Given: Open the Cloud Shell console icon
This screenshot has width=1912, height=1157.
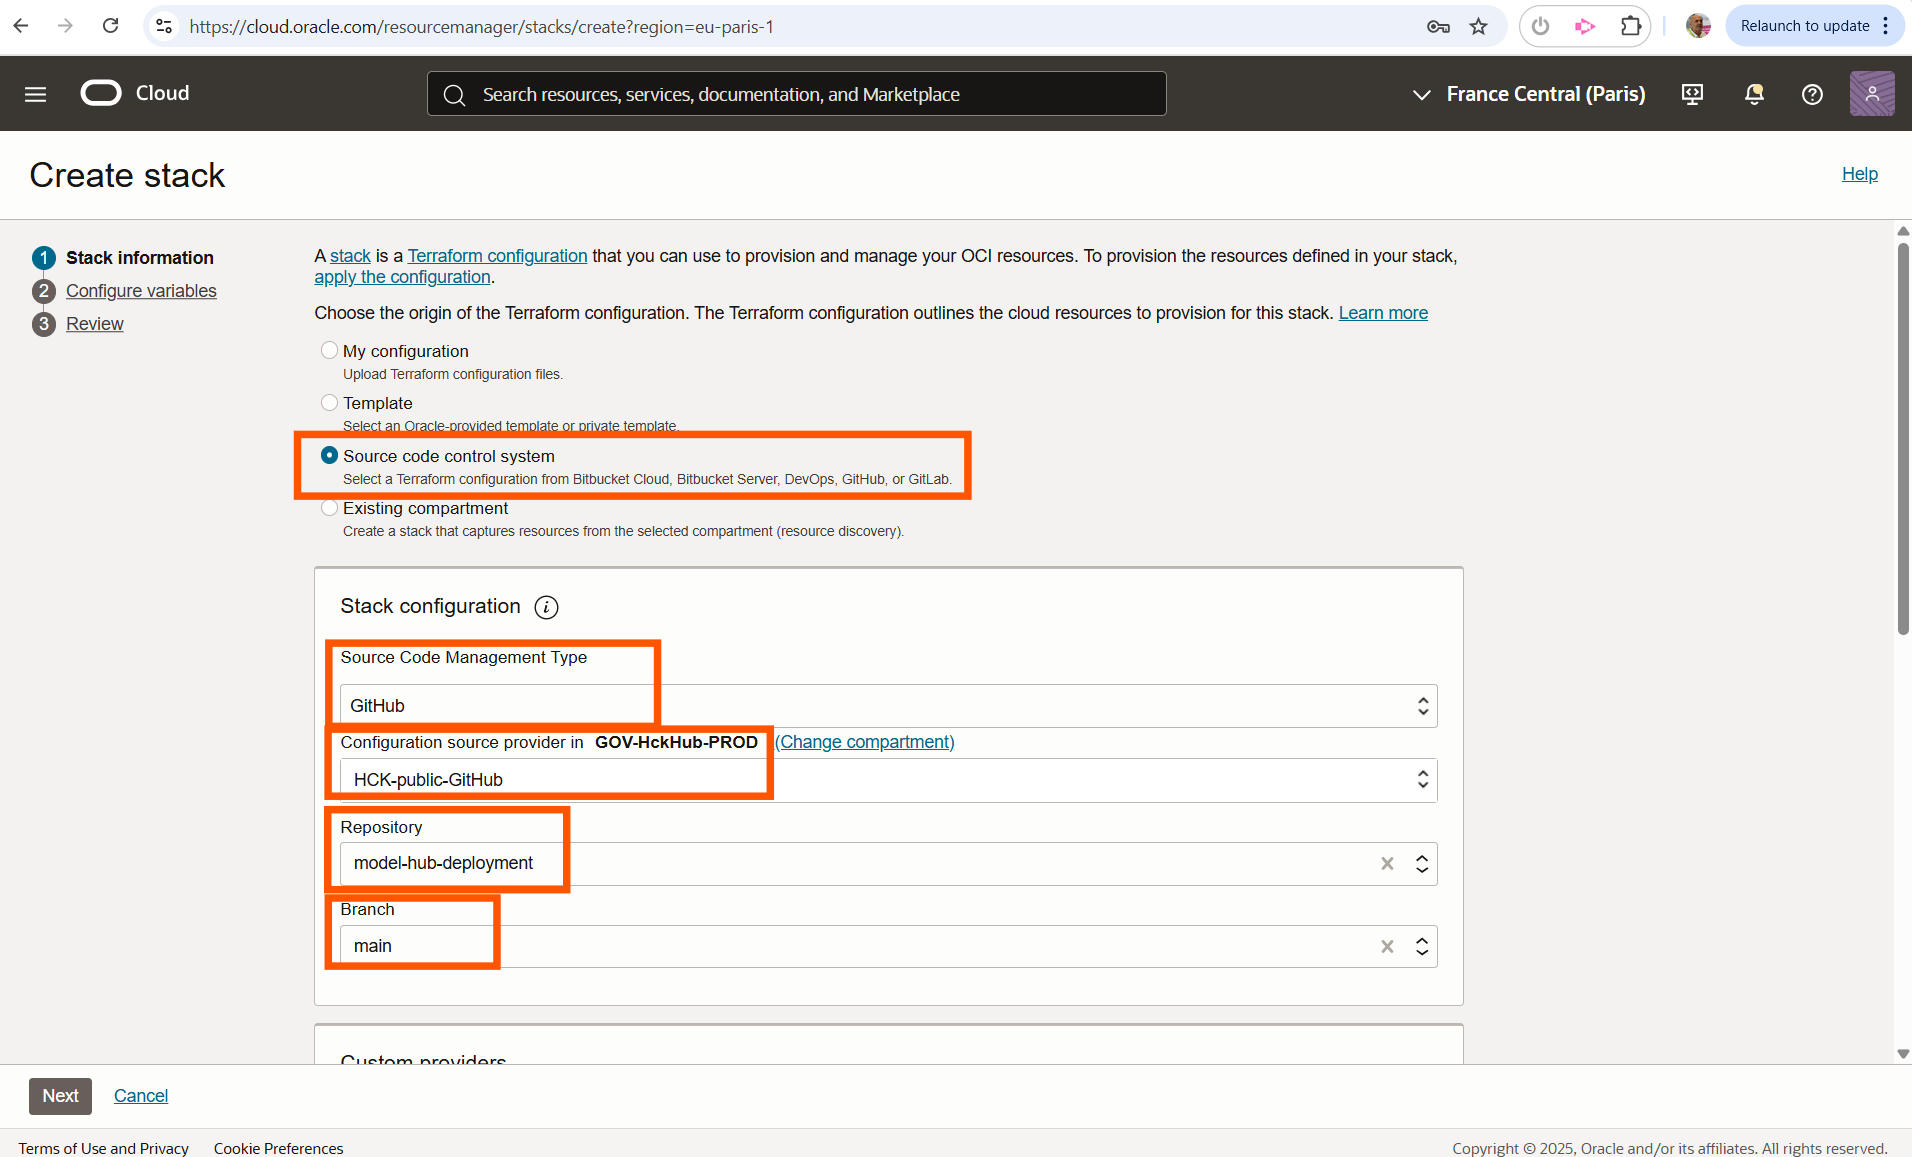Looking at the screenshot, I should [1693, 94].
